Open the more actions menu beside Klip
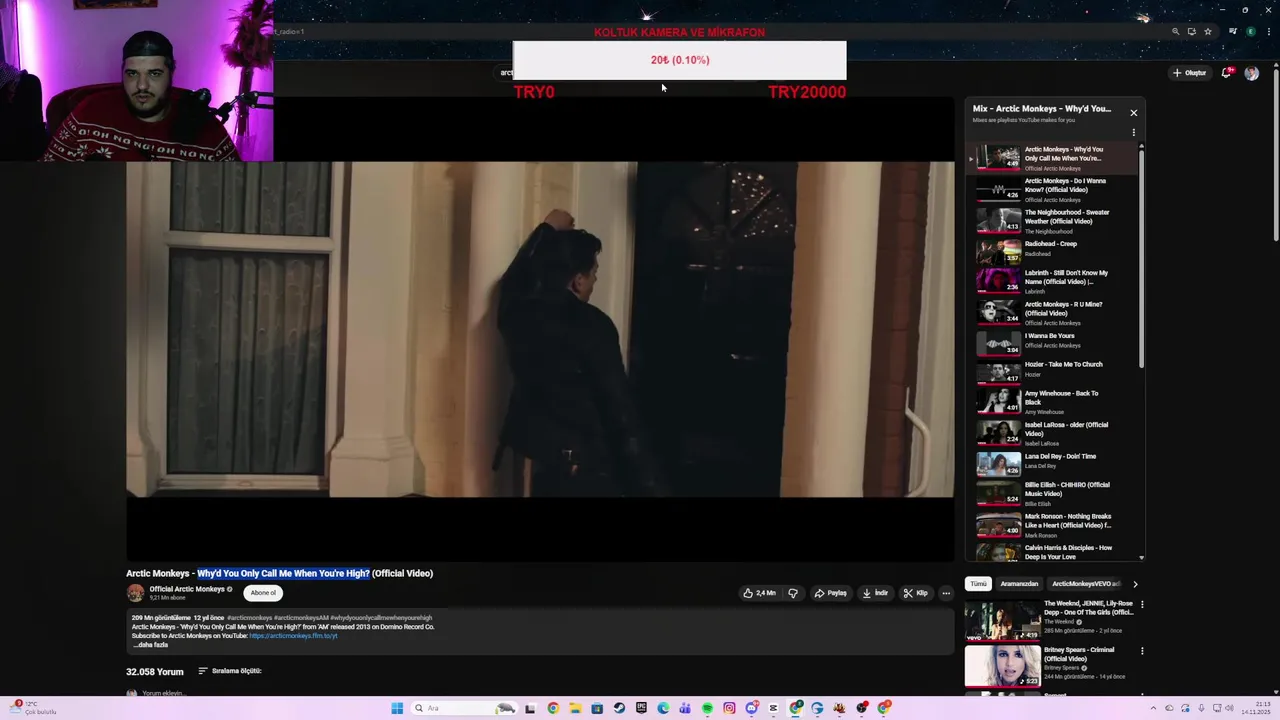1280x720 pixels. tap(946, 593)
